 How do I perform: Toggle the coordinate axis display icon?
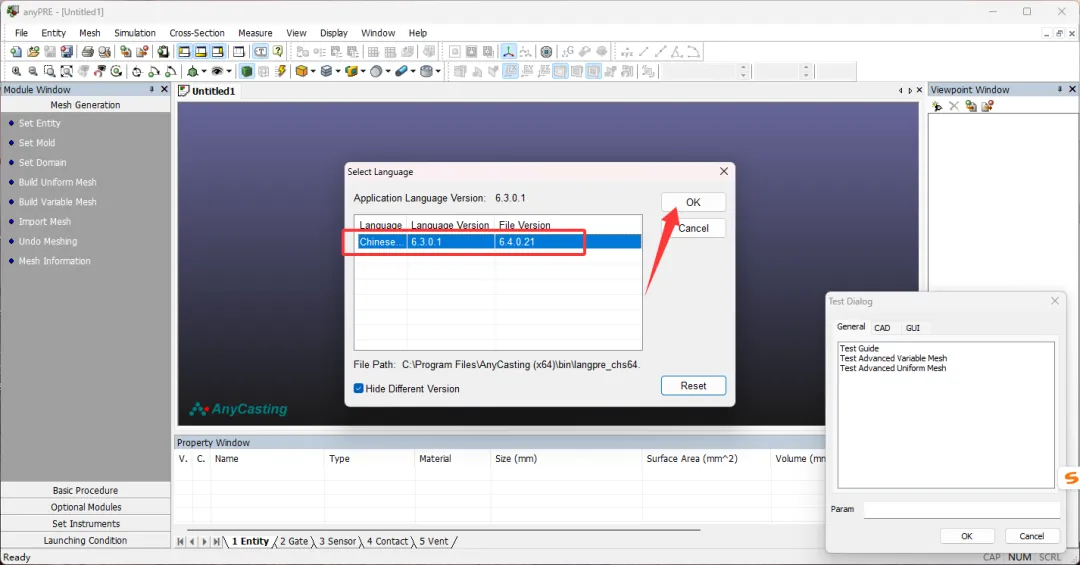508,52
